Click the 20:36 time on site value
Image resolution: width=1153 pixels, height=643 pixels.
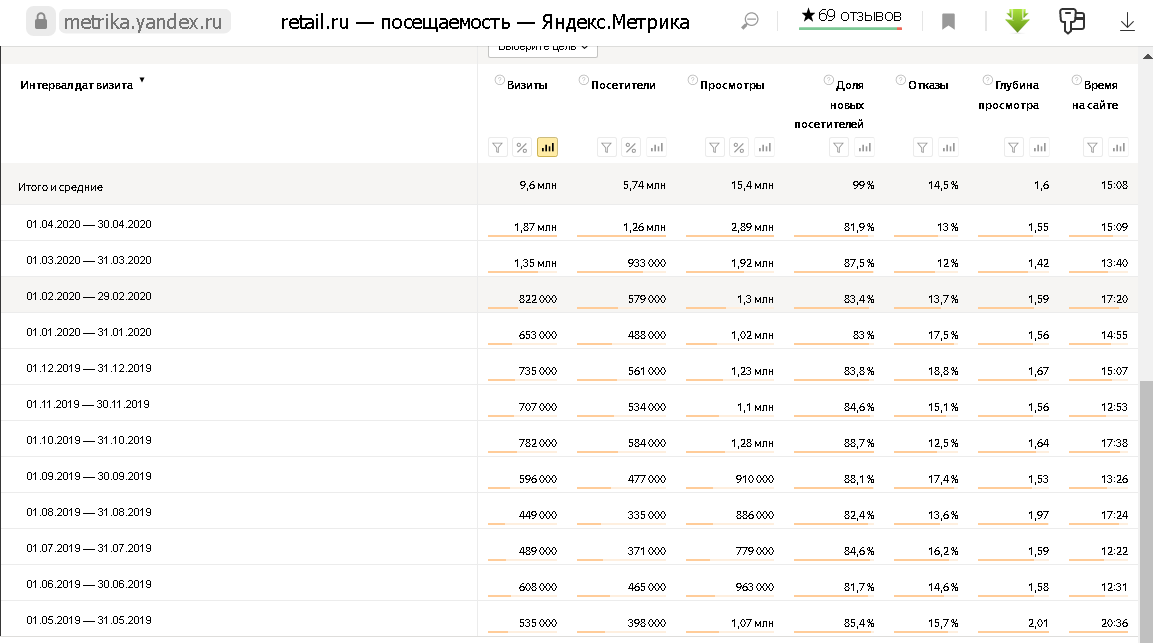pos(1115,623)
